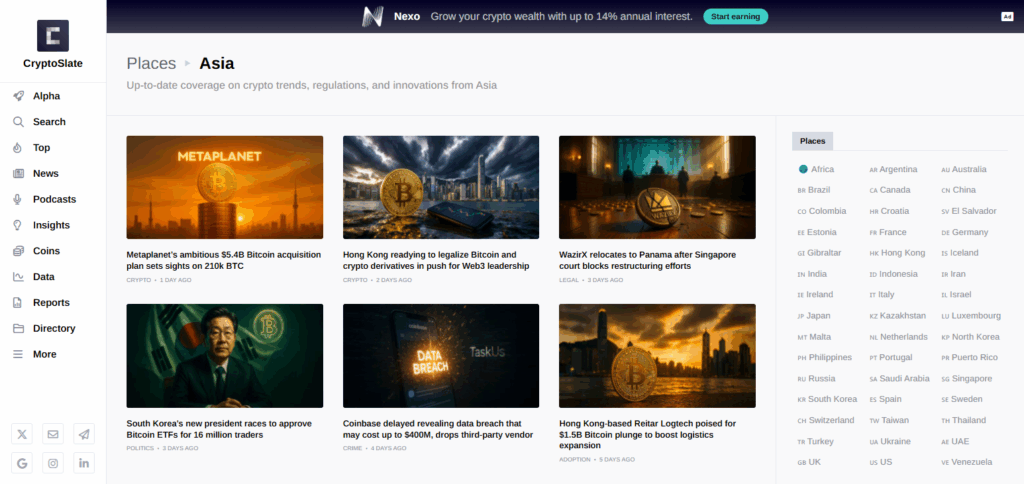Open the Metaplanet article thumbnail
This screenshot has height=484, width=1024.
[225, 187]
